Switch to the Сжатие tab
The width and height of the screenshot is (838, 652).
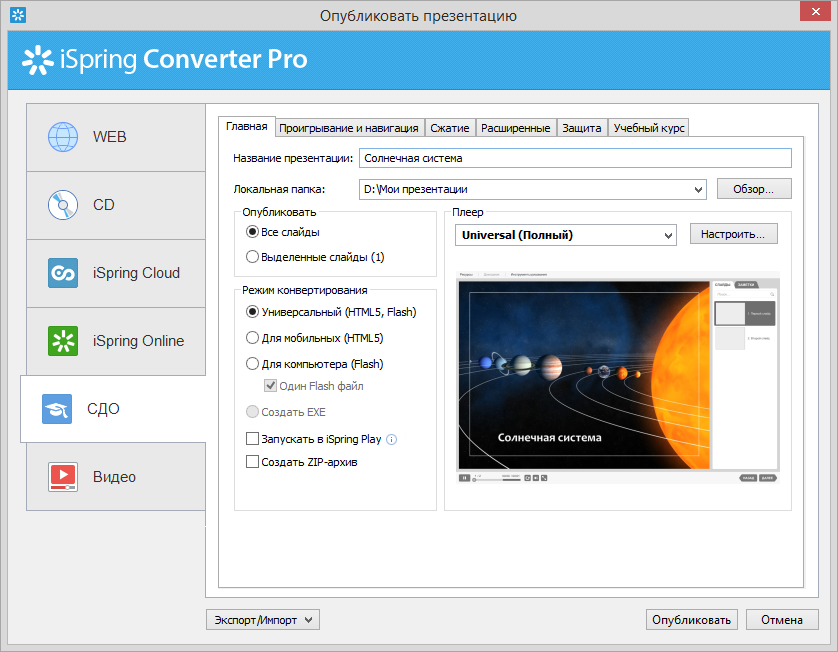[449, 128]
